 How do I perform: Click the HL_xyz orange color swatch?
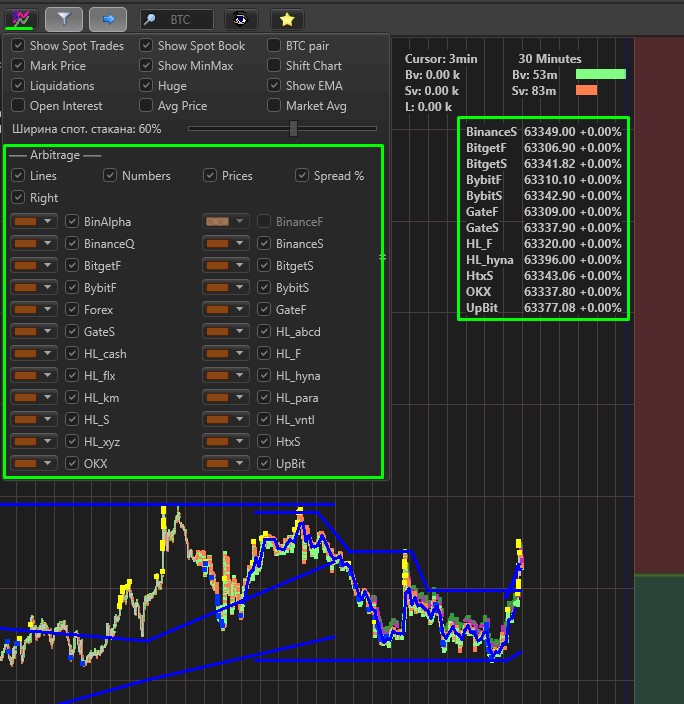pyautogui.click(x=26, y=441)
